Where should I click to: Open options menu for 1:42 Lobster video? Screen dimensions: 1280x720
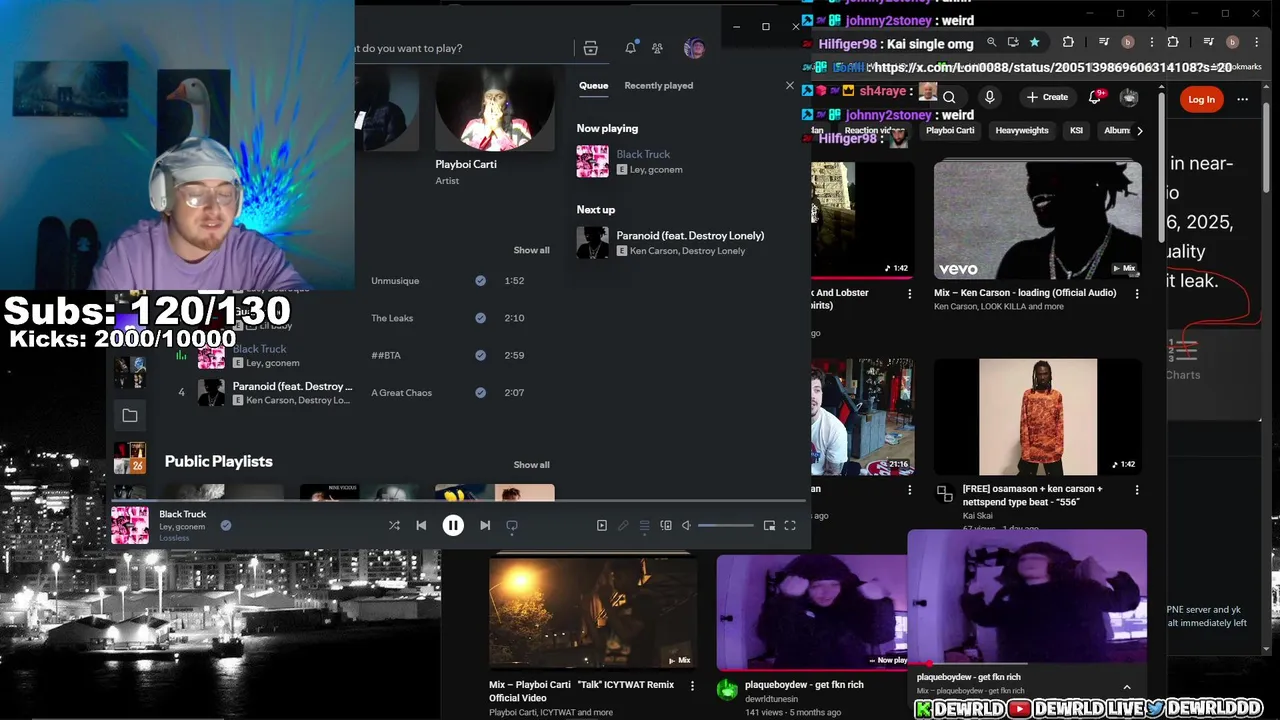click(x=909, y=294)
